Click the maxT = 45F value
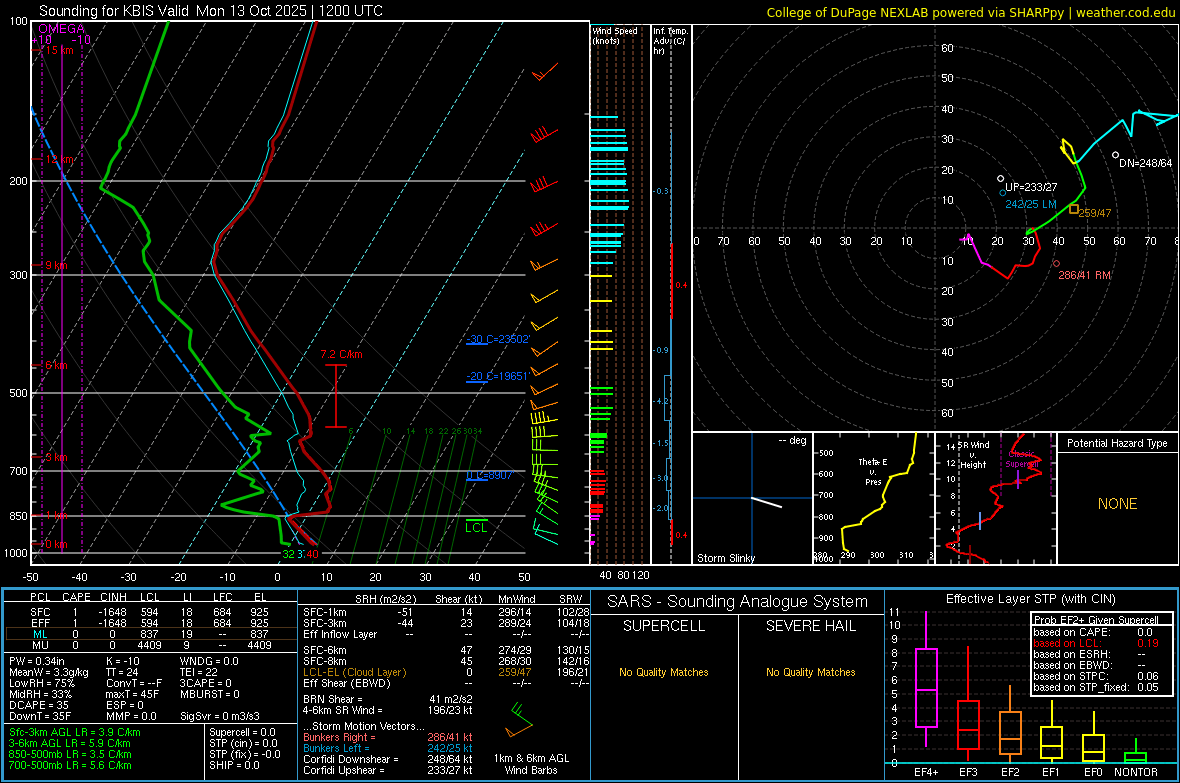 (x=132, y=693)
